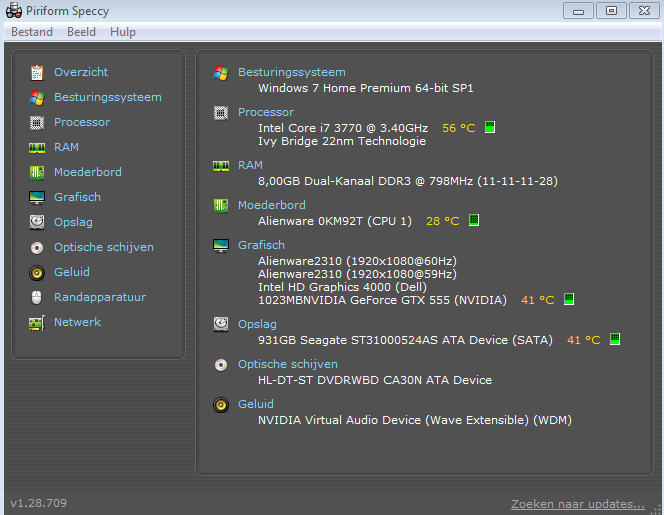Click the RAM heading in summary
The image size is (664, 515).
pyautogui.click(x=250, y=165)
